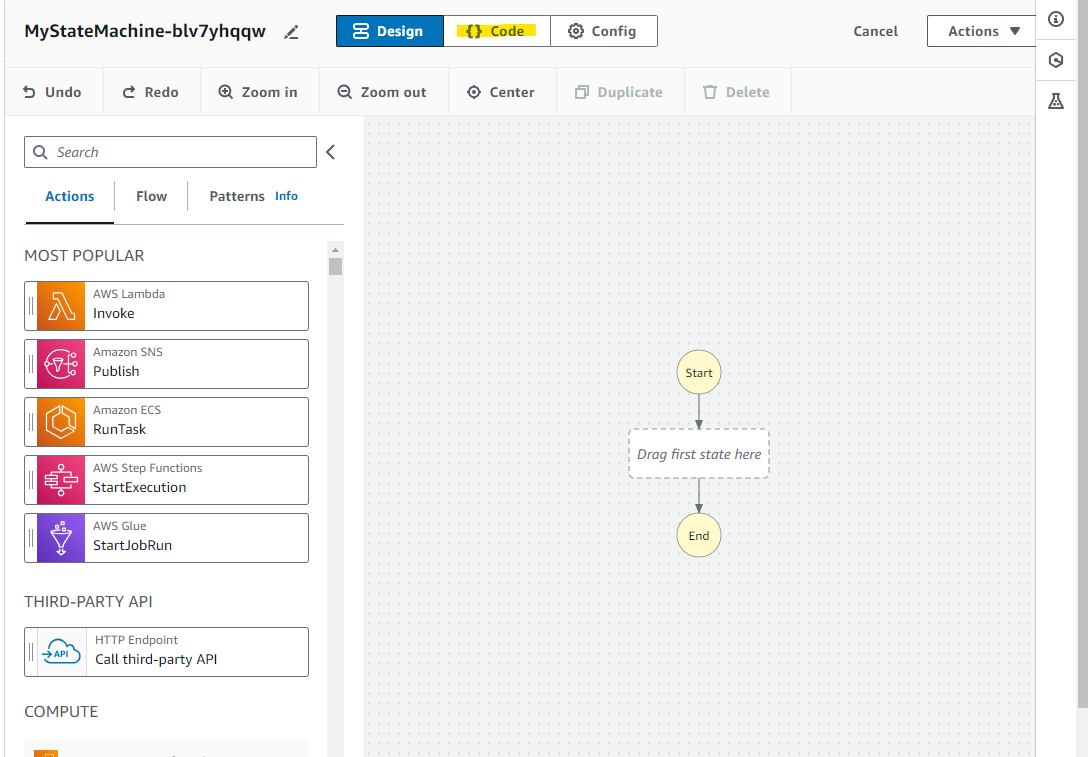Click the Code braces icon
This screenshot has width=1088, height=757.
(474, 31)
